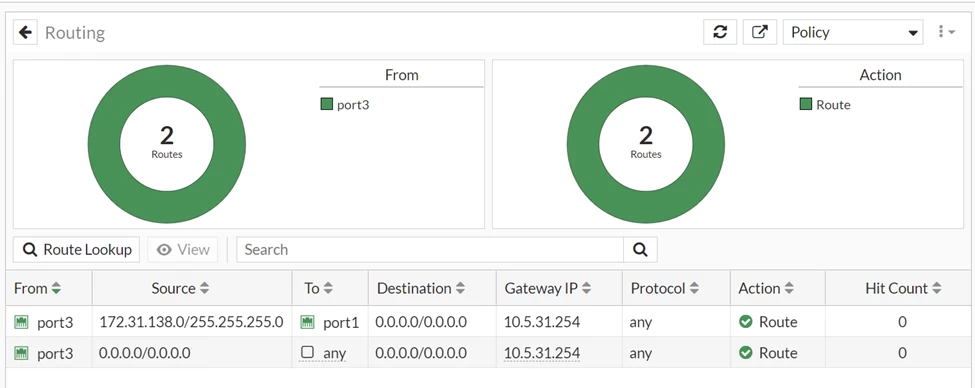The height and width of the screenshot is (388, 975).
Task: Open Route Lookup
Action: pos(76,249)
